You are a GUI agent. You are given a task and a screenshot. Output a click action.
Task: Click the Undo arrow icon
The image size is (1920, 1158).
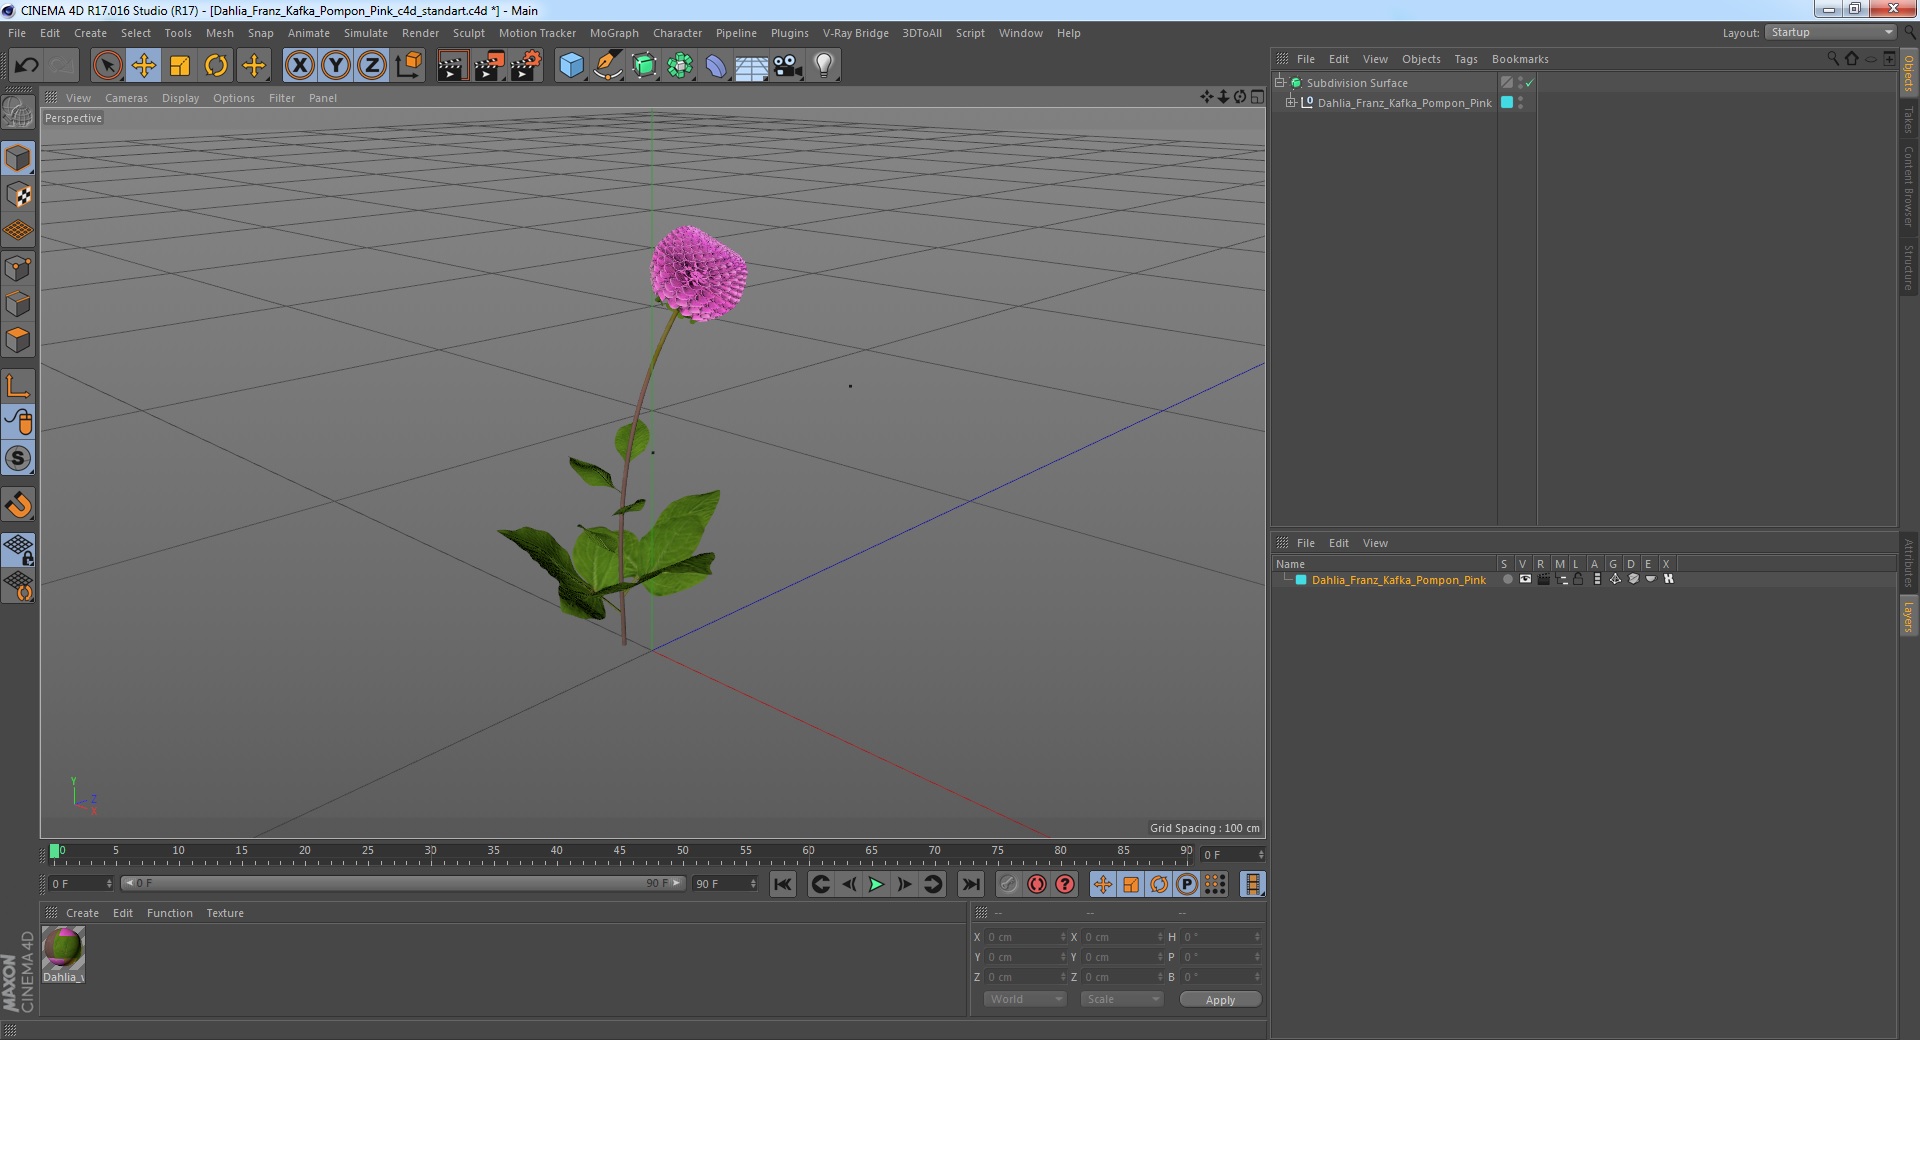click(26, 66)
